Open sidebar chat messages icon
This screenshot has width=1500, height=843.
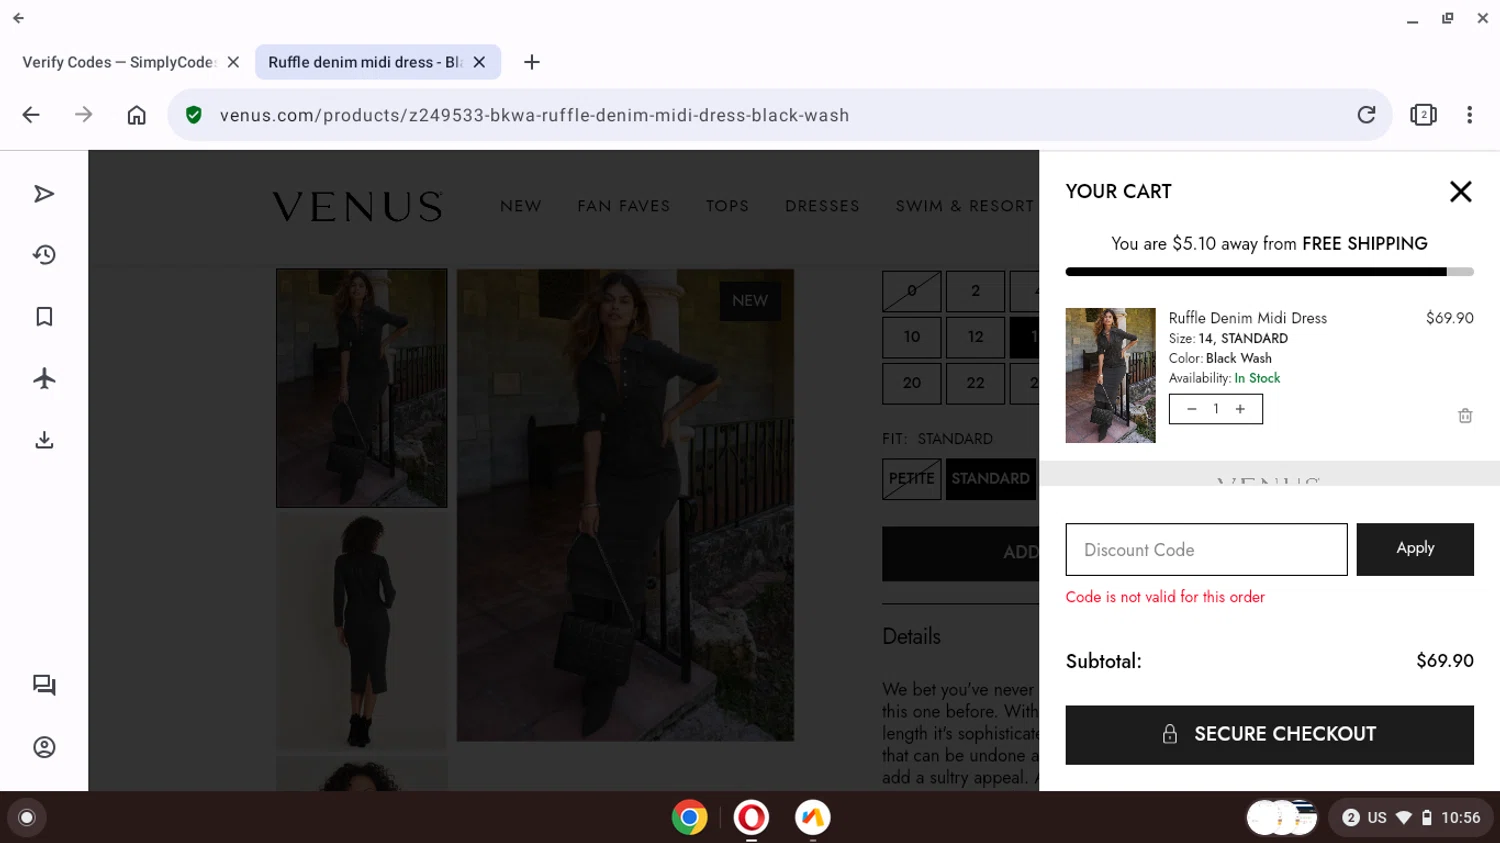pyautogui.click(x=44, y=685)
